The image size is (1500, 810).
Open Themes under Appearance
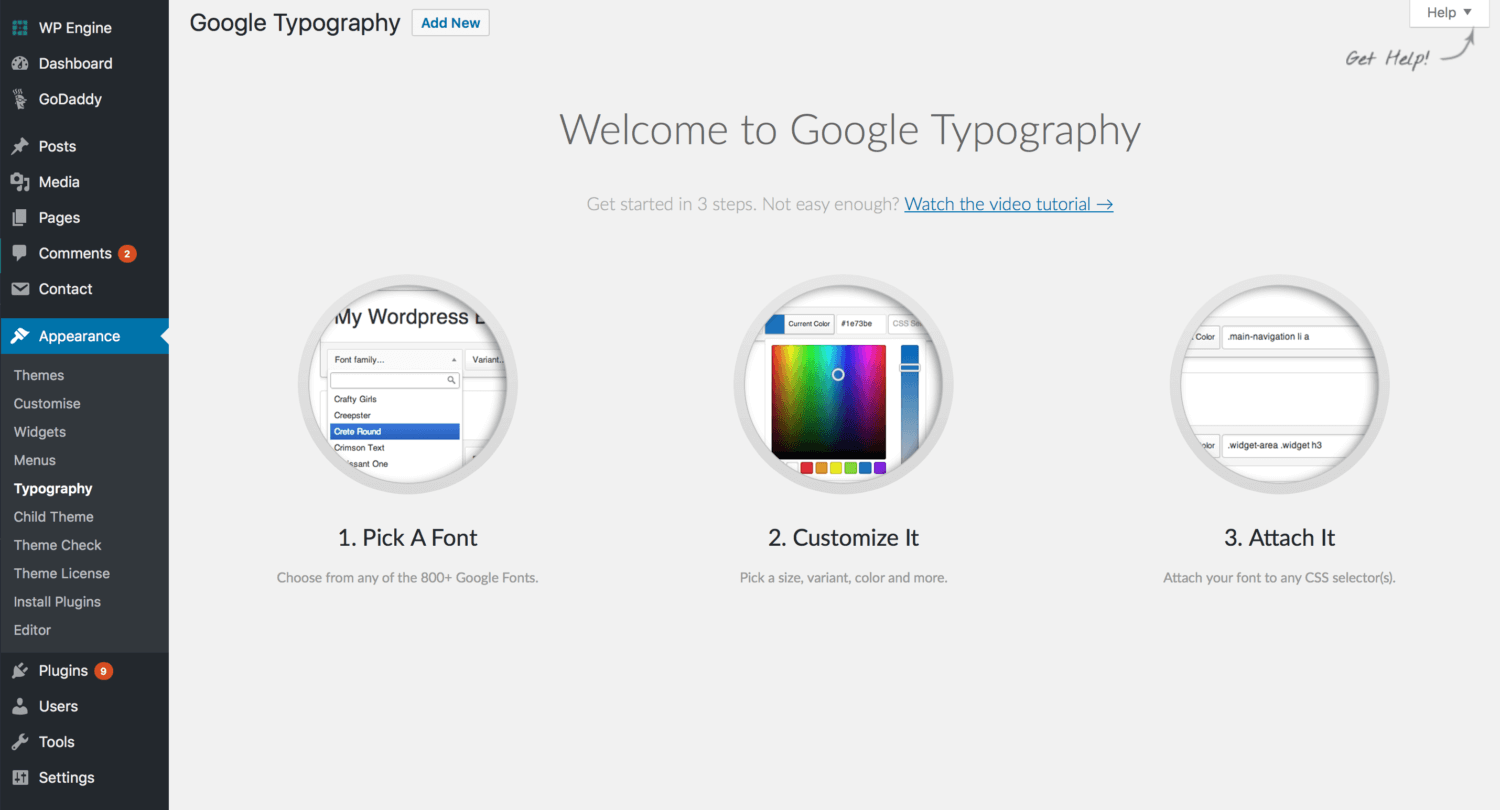coord(39,375)
